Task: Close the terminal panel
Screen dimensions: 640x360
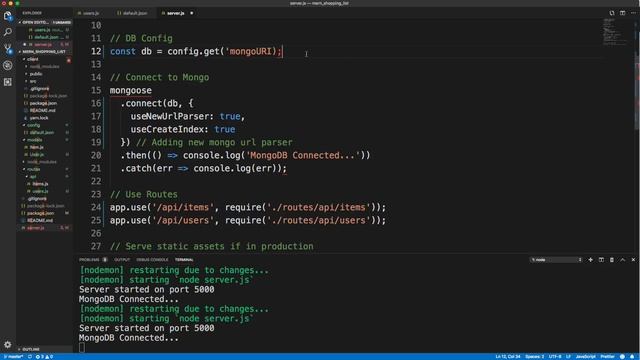Action: tap(633, 260)
